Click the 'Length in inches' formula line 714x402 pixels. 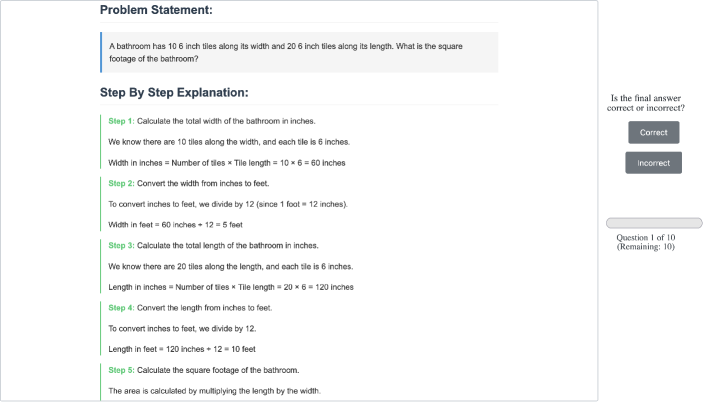tap(231, 287)
